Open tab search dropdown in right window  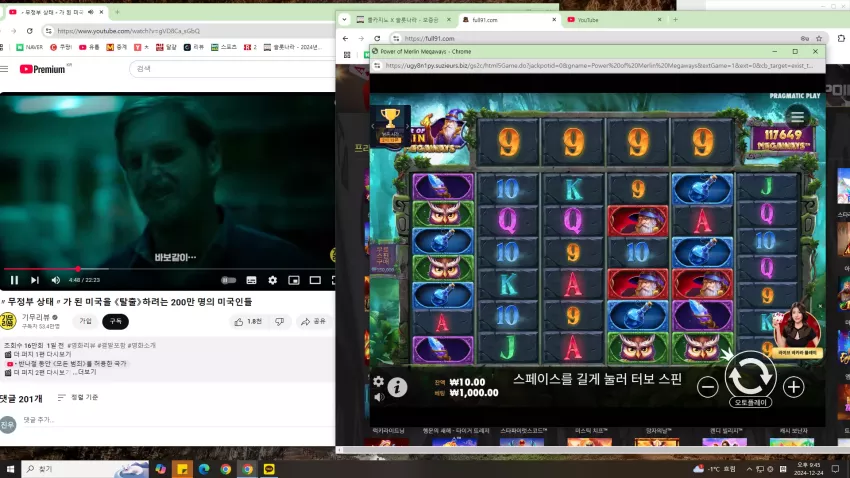(x=344, y=20)
